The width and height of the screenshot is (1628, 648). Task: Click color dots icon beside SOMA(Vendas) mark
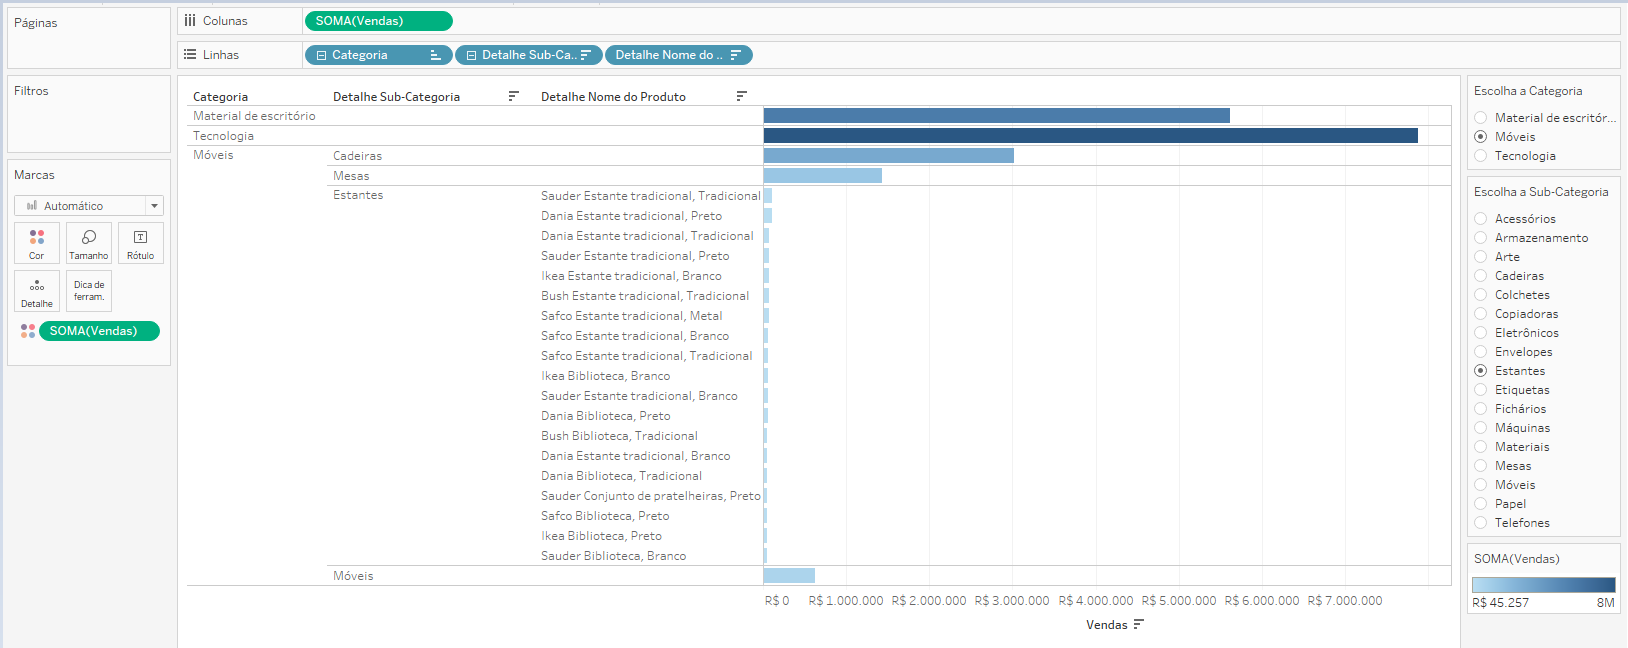click(x=28, y=331)
